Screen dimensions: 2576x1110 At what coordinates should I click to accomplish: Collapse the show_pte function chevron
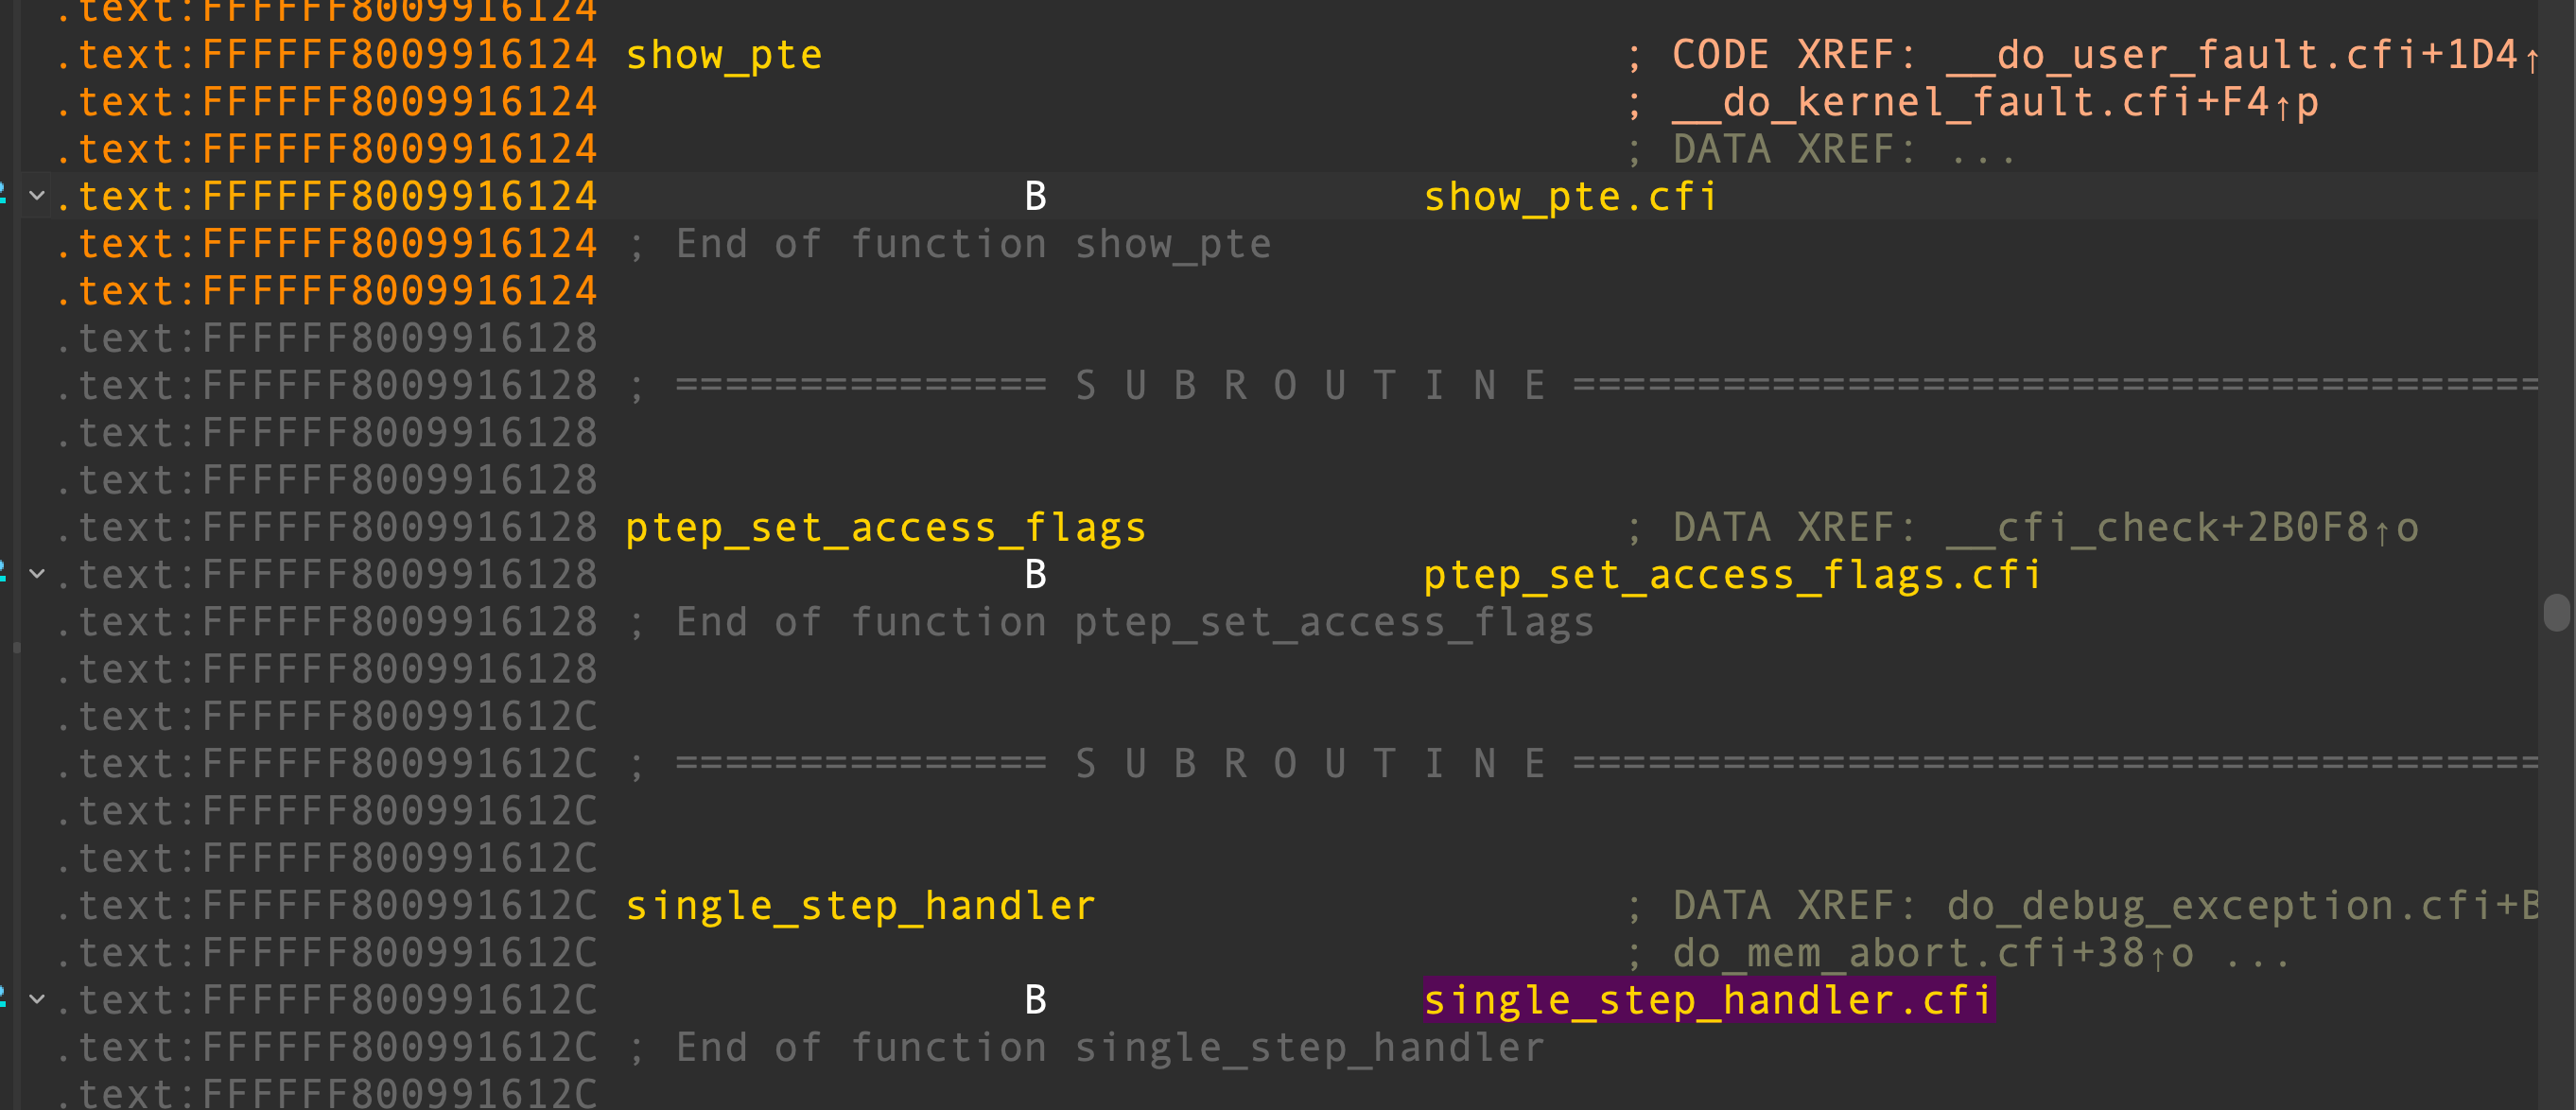click(37, 195)
